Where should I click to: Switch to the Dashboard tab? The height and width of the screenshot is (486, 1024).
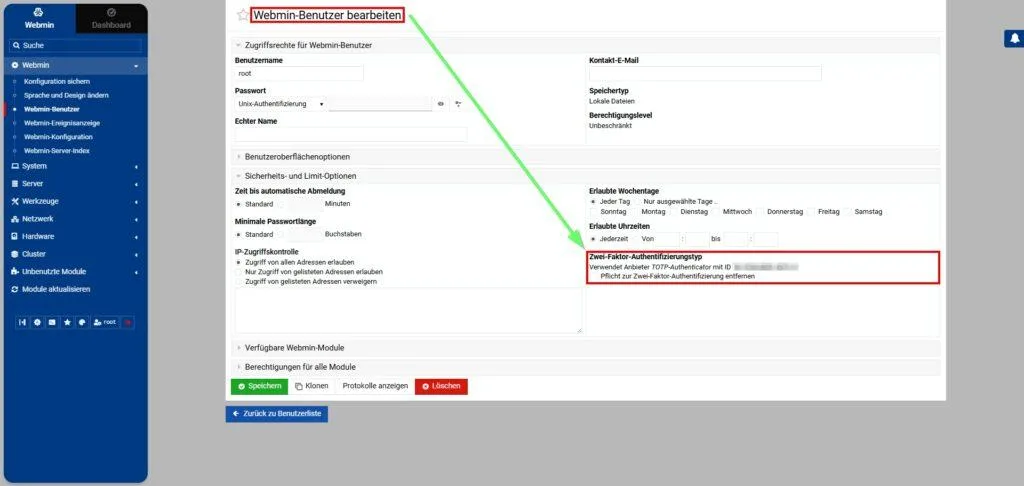111,19
